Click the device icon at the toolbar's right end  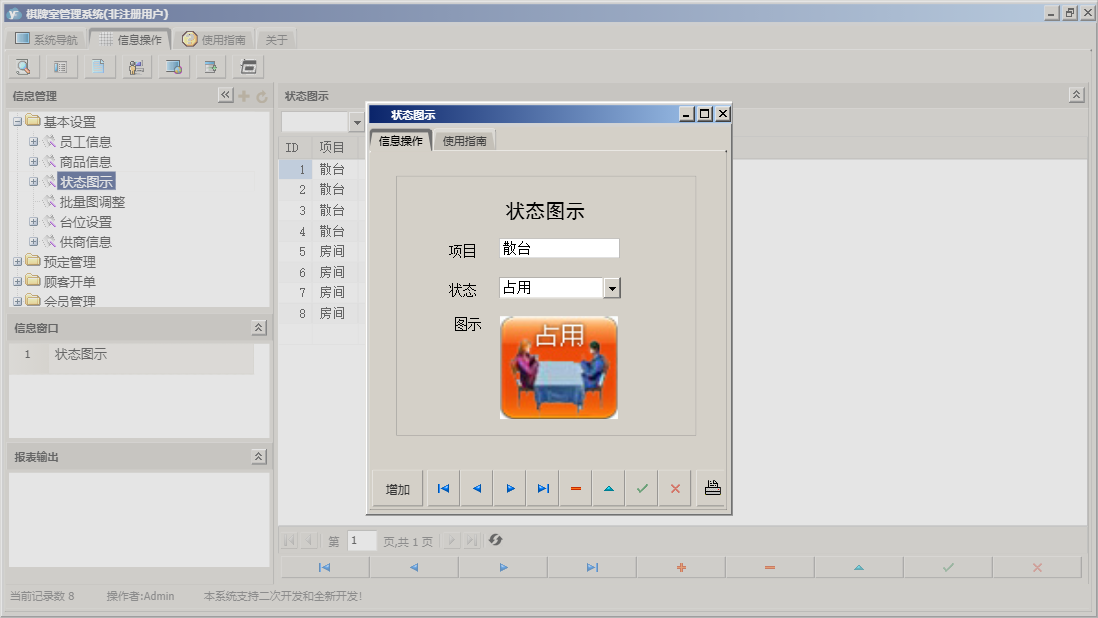coord(247,66)
